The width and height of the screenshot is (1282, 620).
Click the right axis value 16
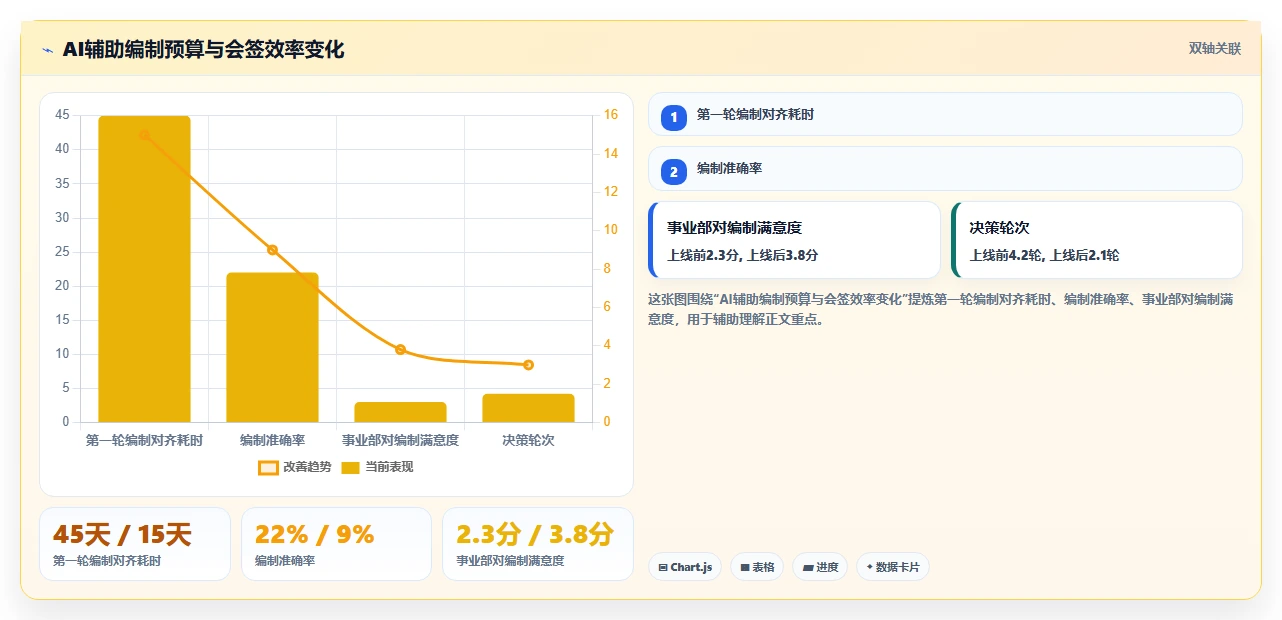tap(611, 115)
